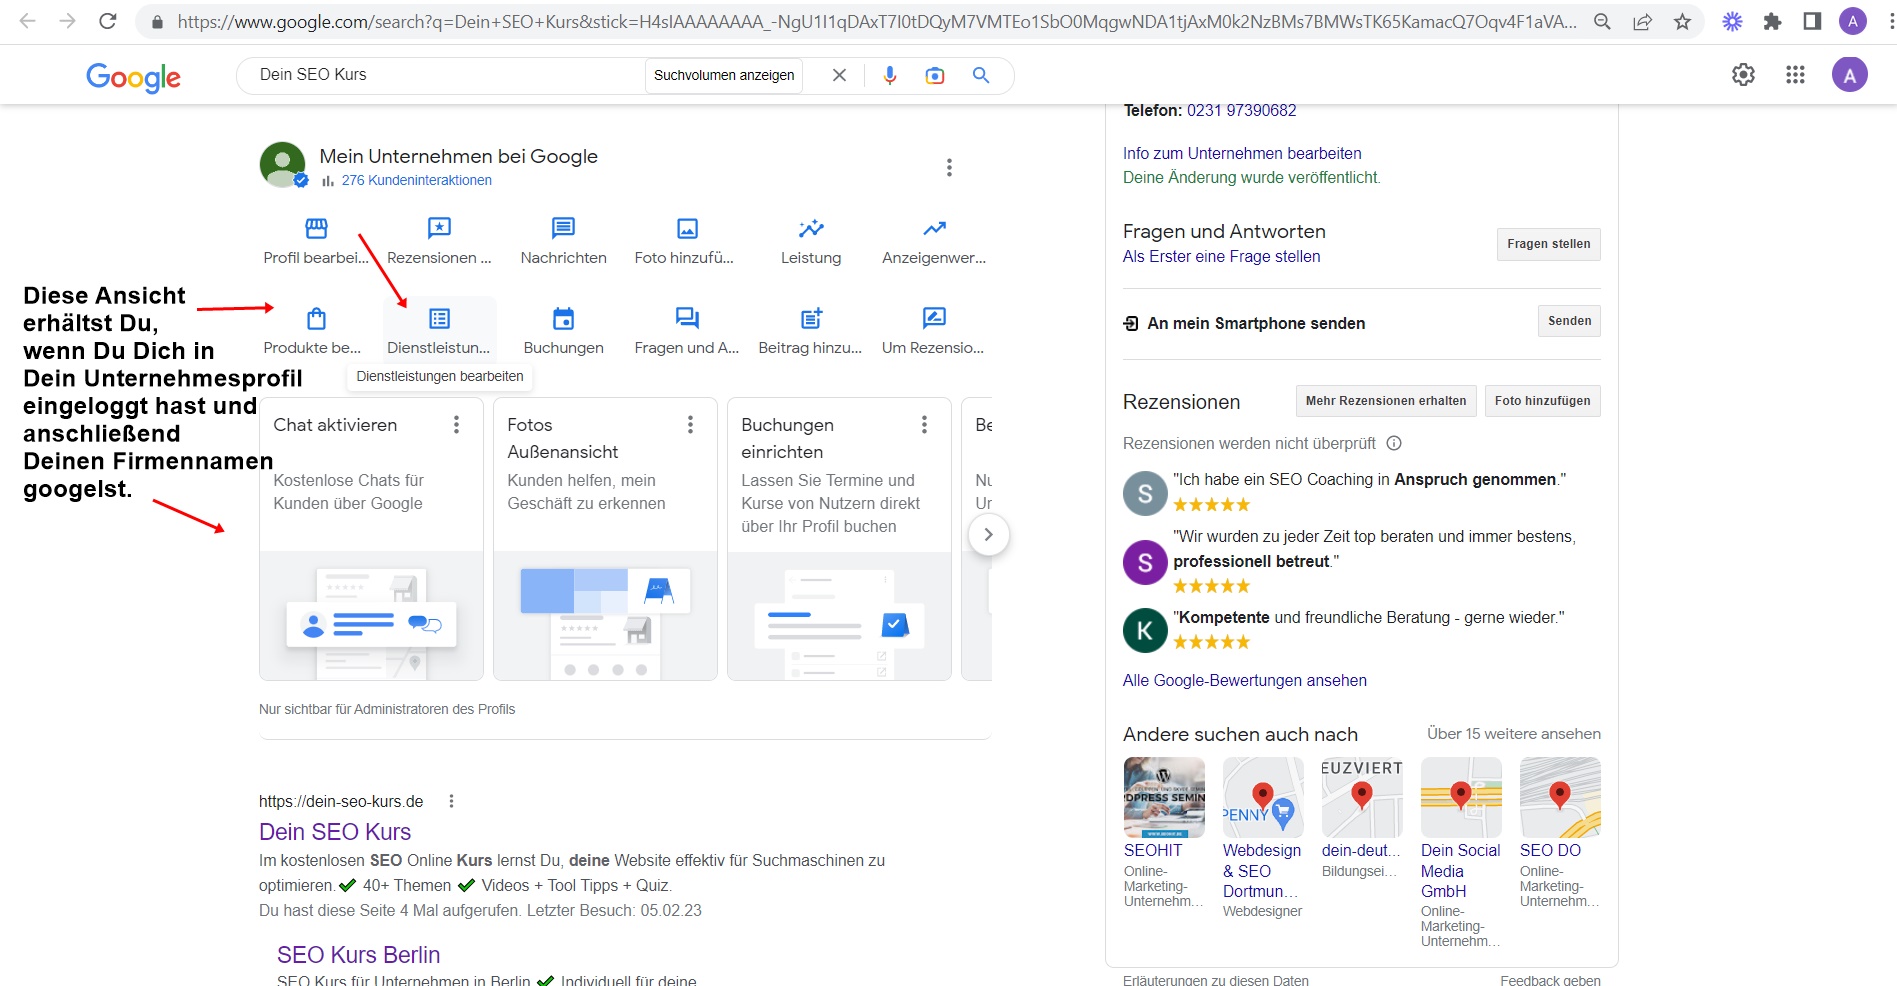Open the Google apps grid
This screenshot has width=1897, height=986.
point(1795,75)
